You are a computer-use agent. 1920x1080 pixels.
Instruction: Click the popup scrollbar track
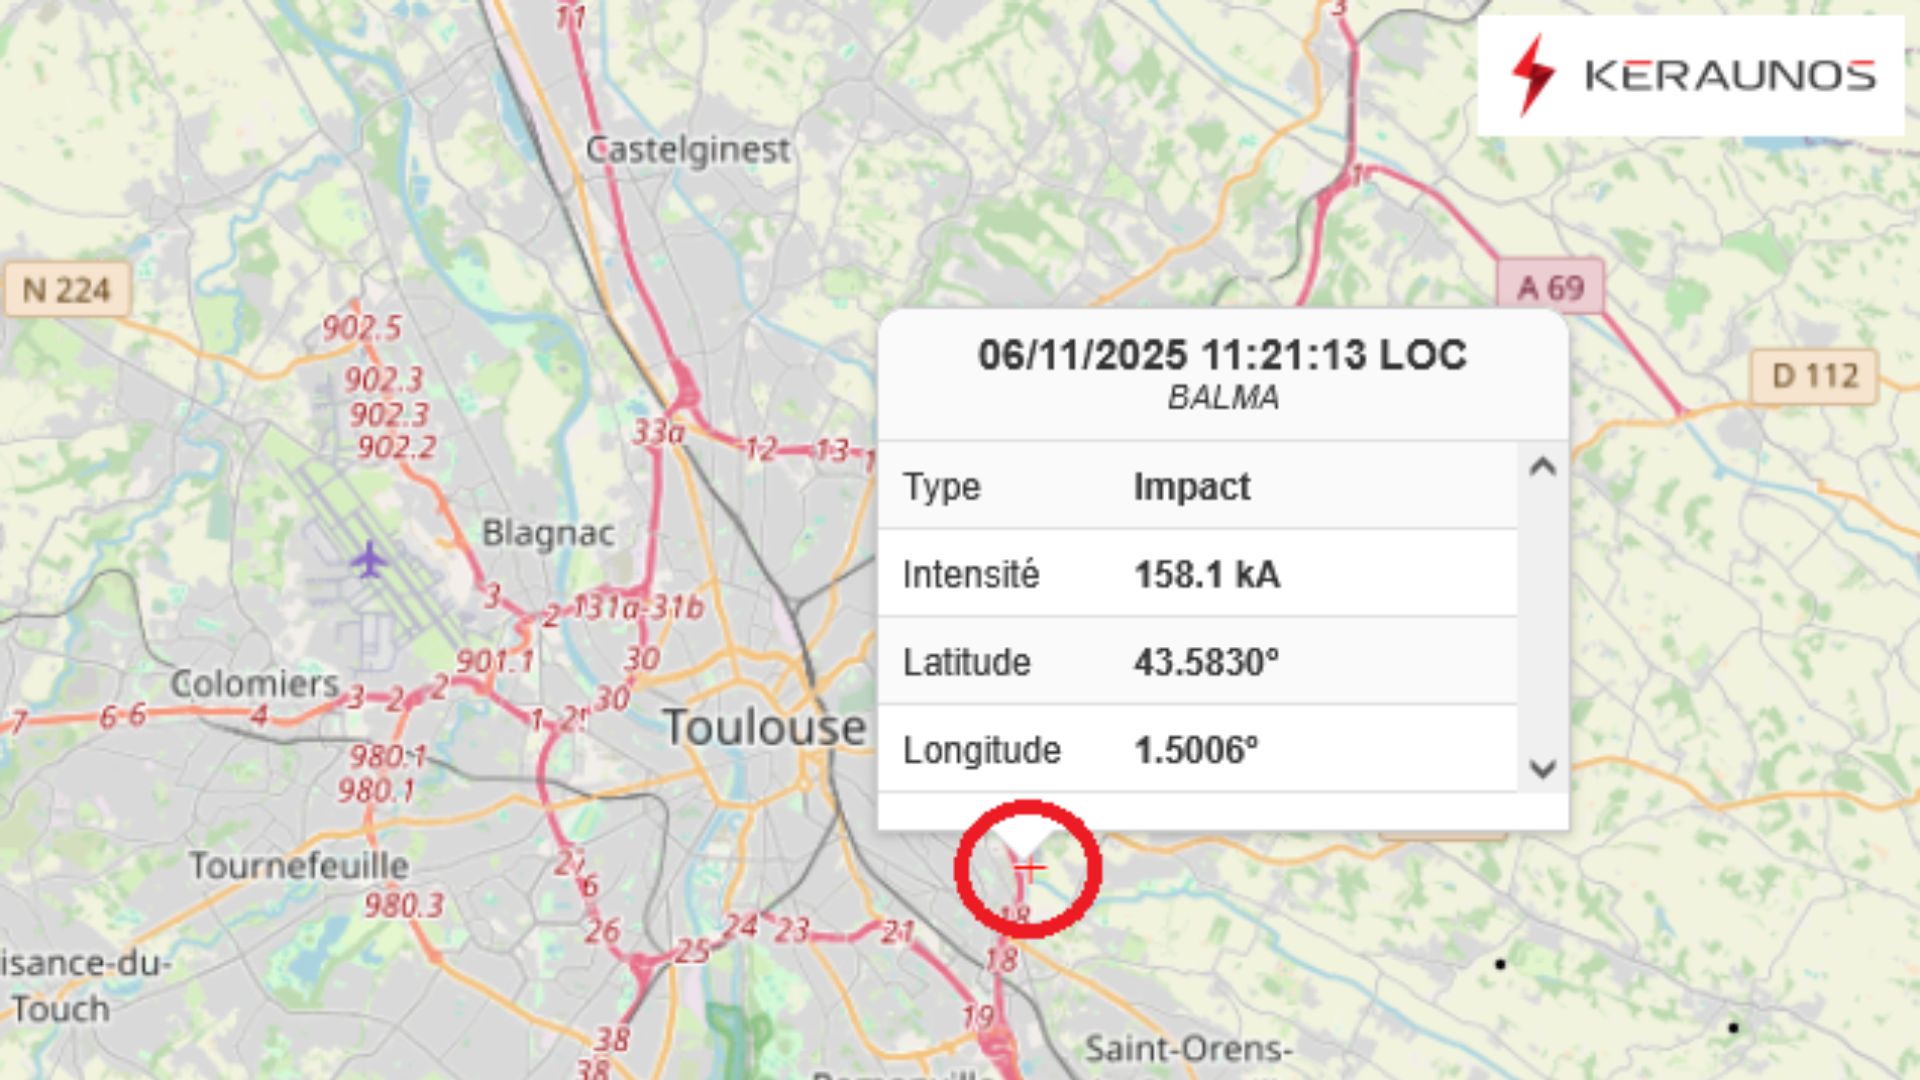click(1543, 617)
